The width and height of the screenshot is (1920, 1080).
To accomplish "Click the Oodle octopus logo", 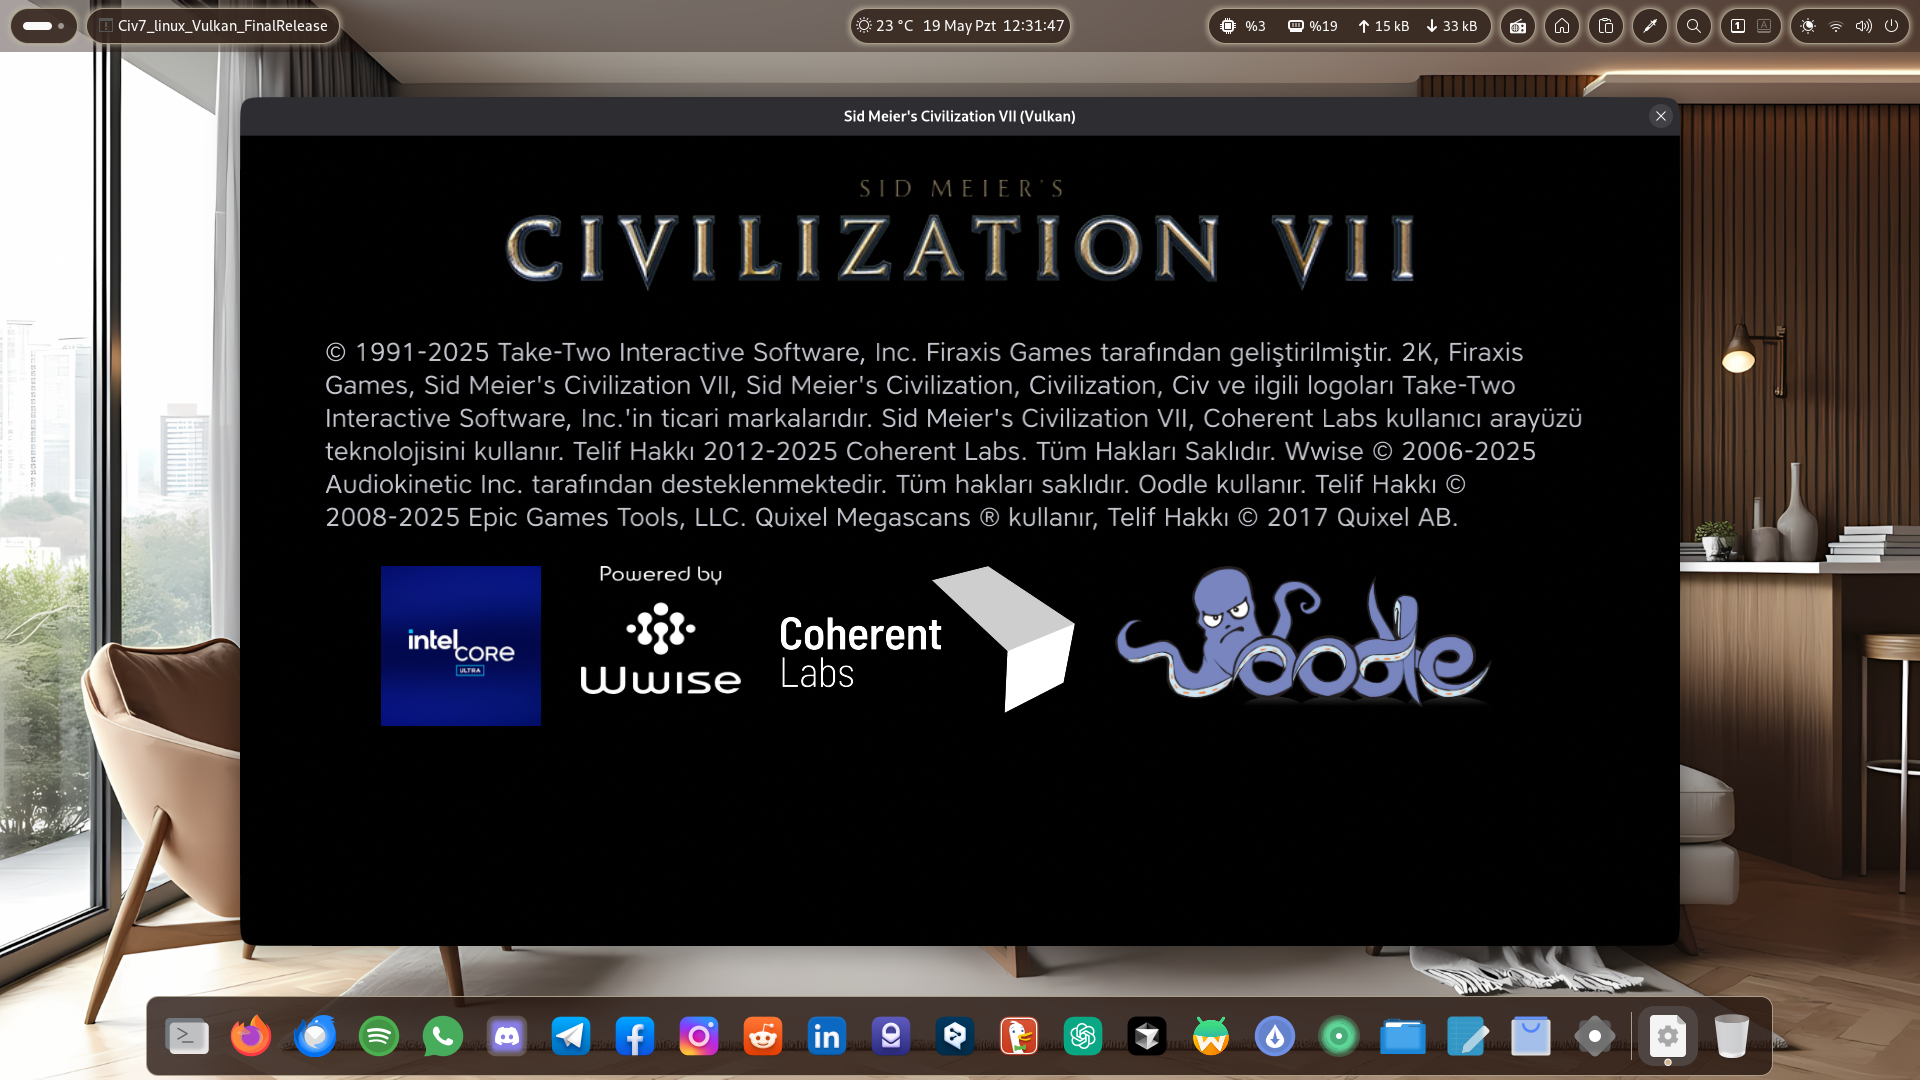I will pos(1303,636).
